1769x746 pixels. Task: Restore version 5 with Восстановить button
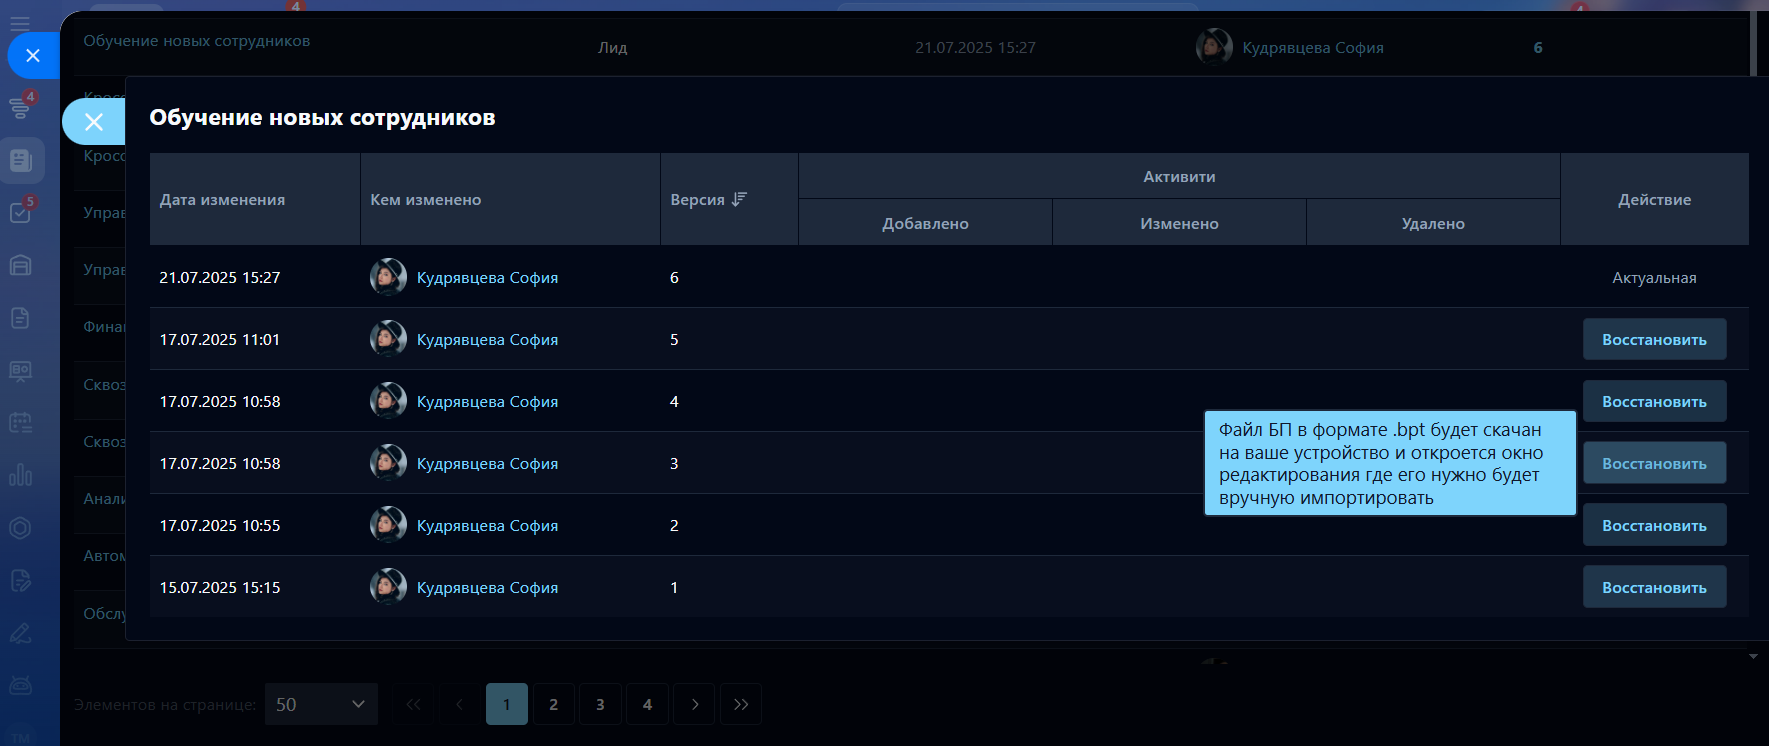coord(1654,340)
